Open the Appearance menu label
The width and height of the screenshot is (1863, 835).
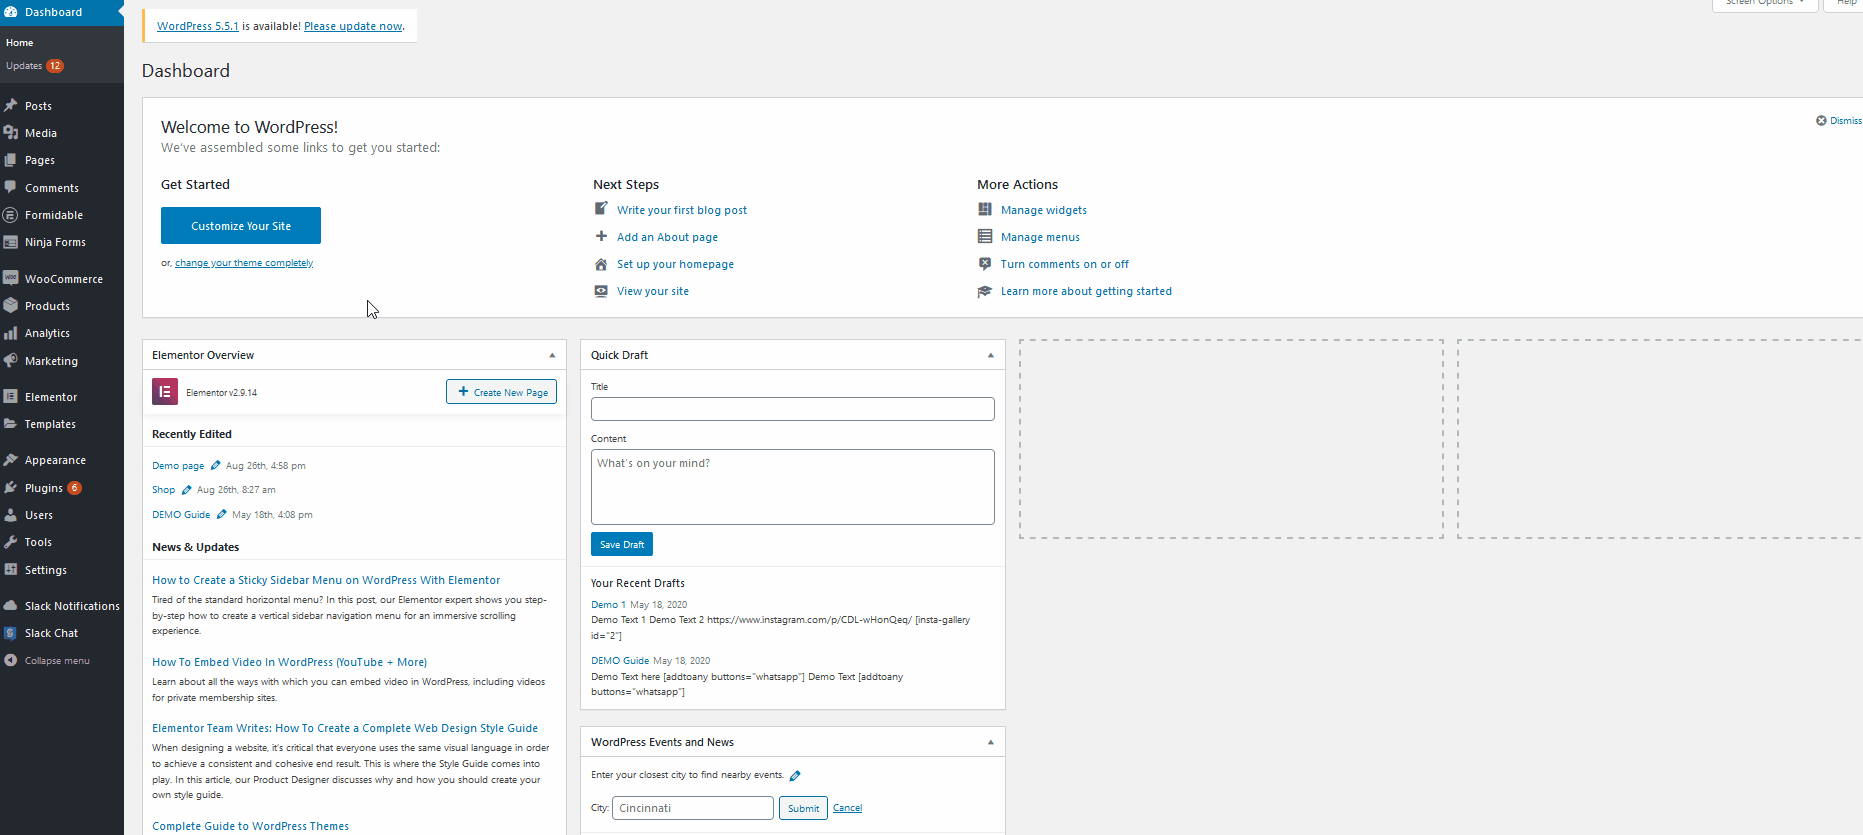55,460
